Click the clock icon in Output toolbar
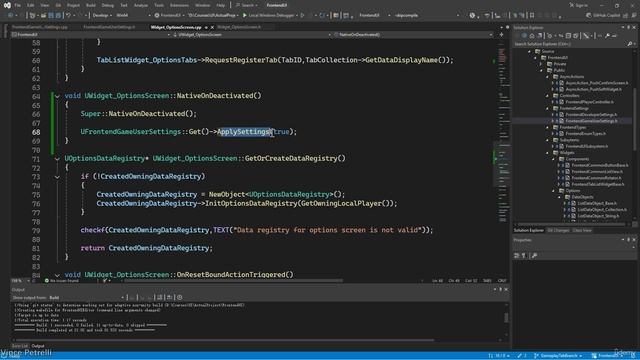Viewport: 640px width, 360px height. [x=180, y=297]
